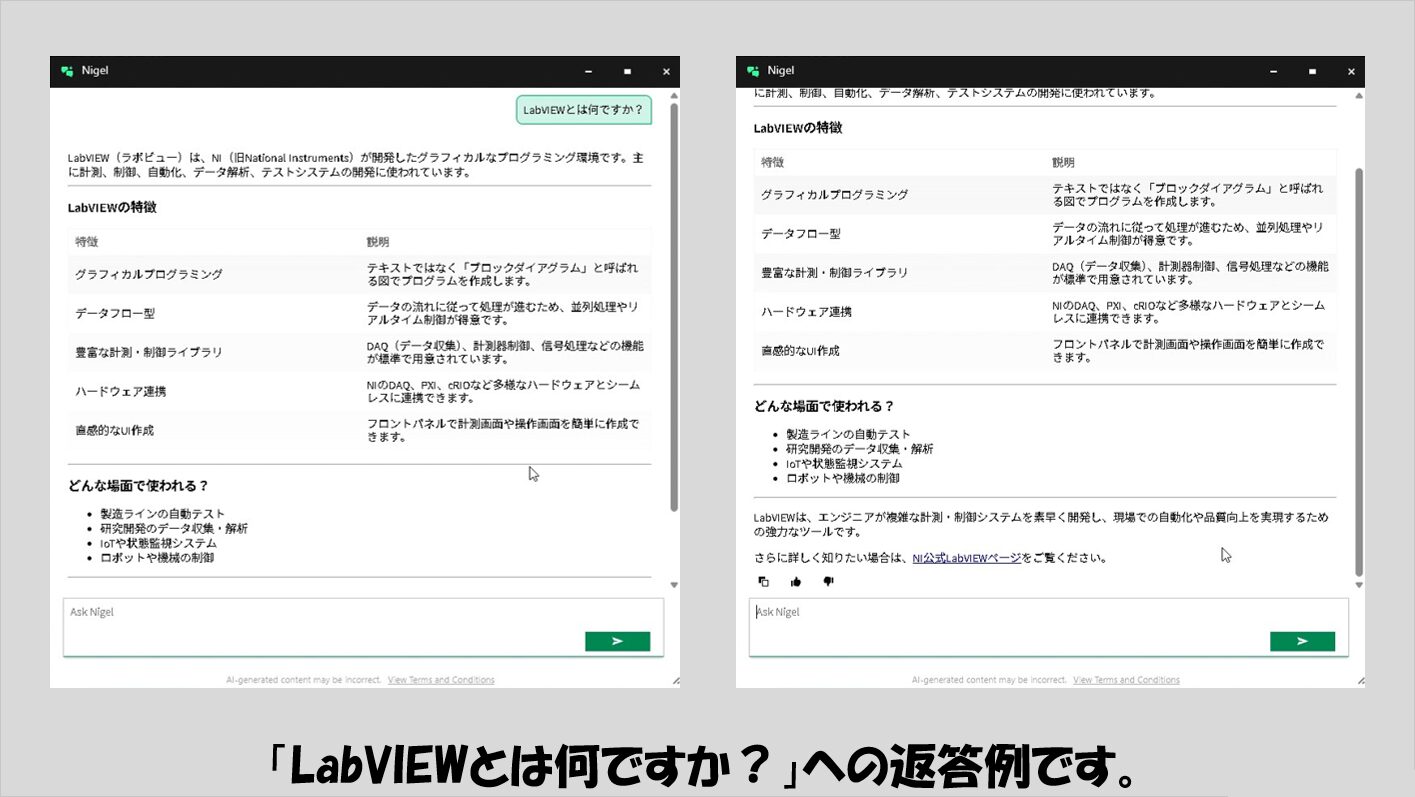Click the Nigel logo icon in right title bar
Image resolution: width=1415 pixels, height=797 pixels.
753,71
